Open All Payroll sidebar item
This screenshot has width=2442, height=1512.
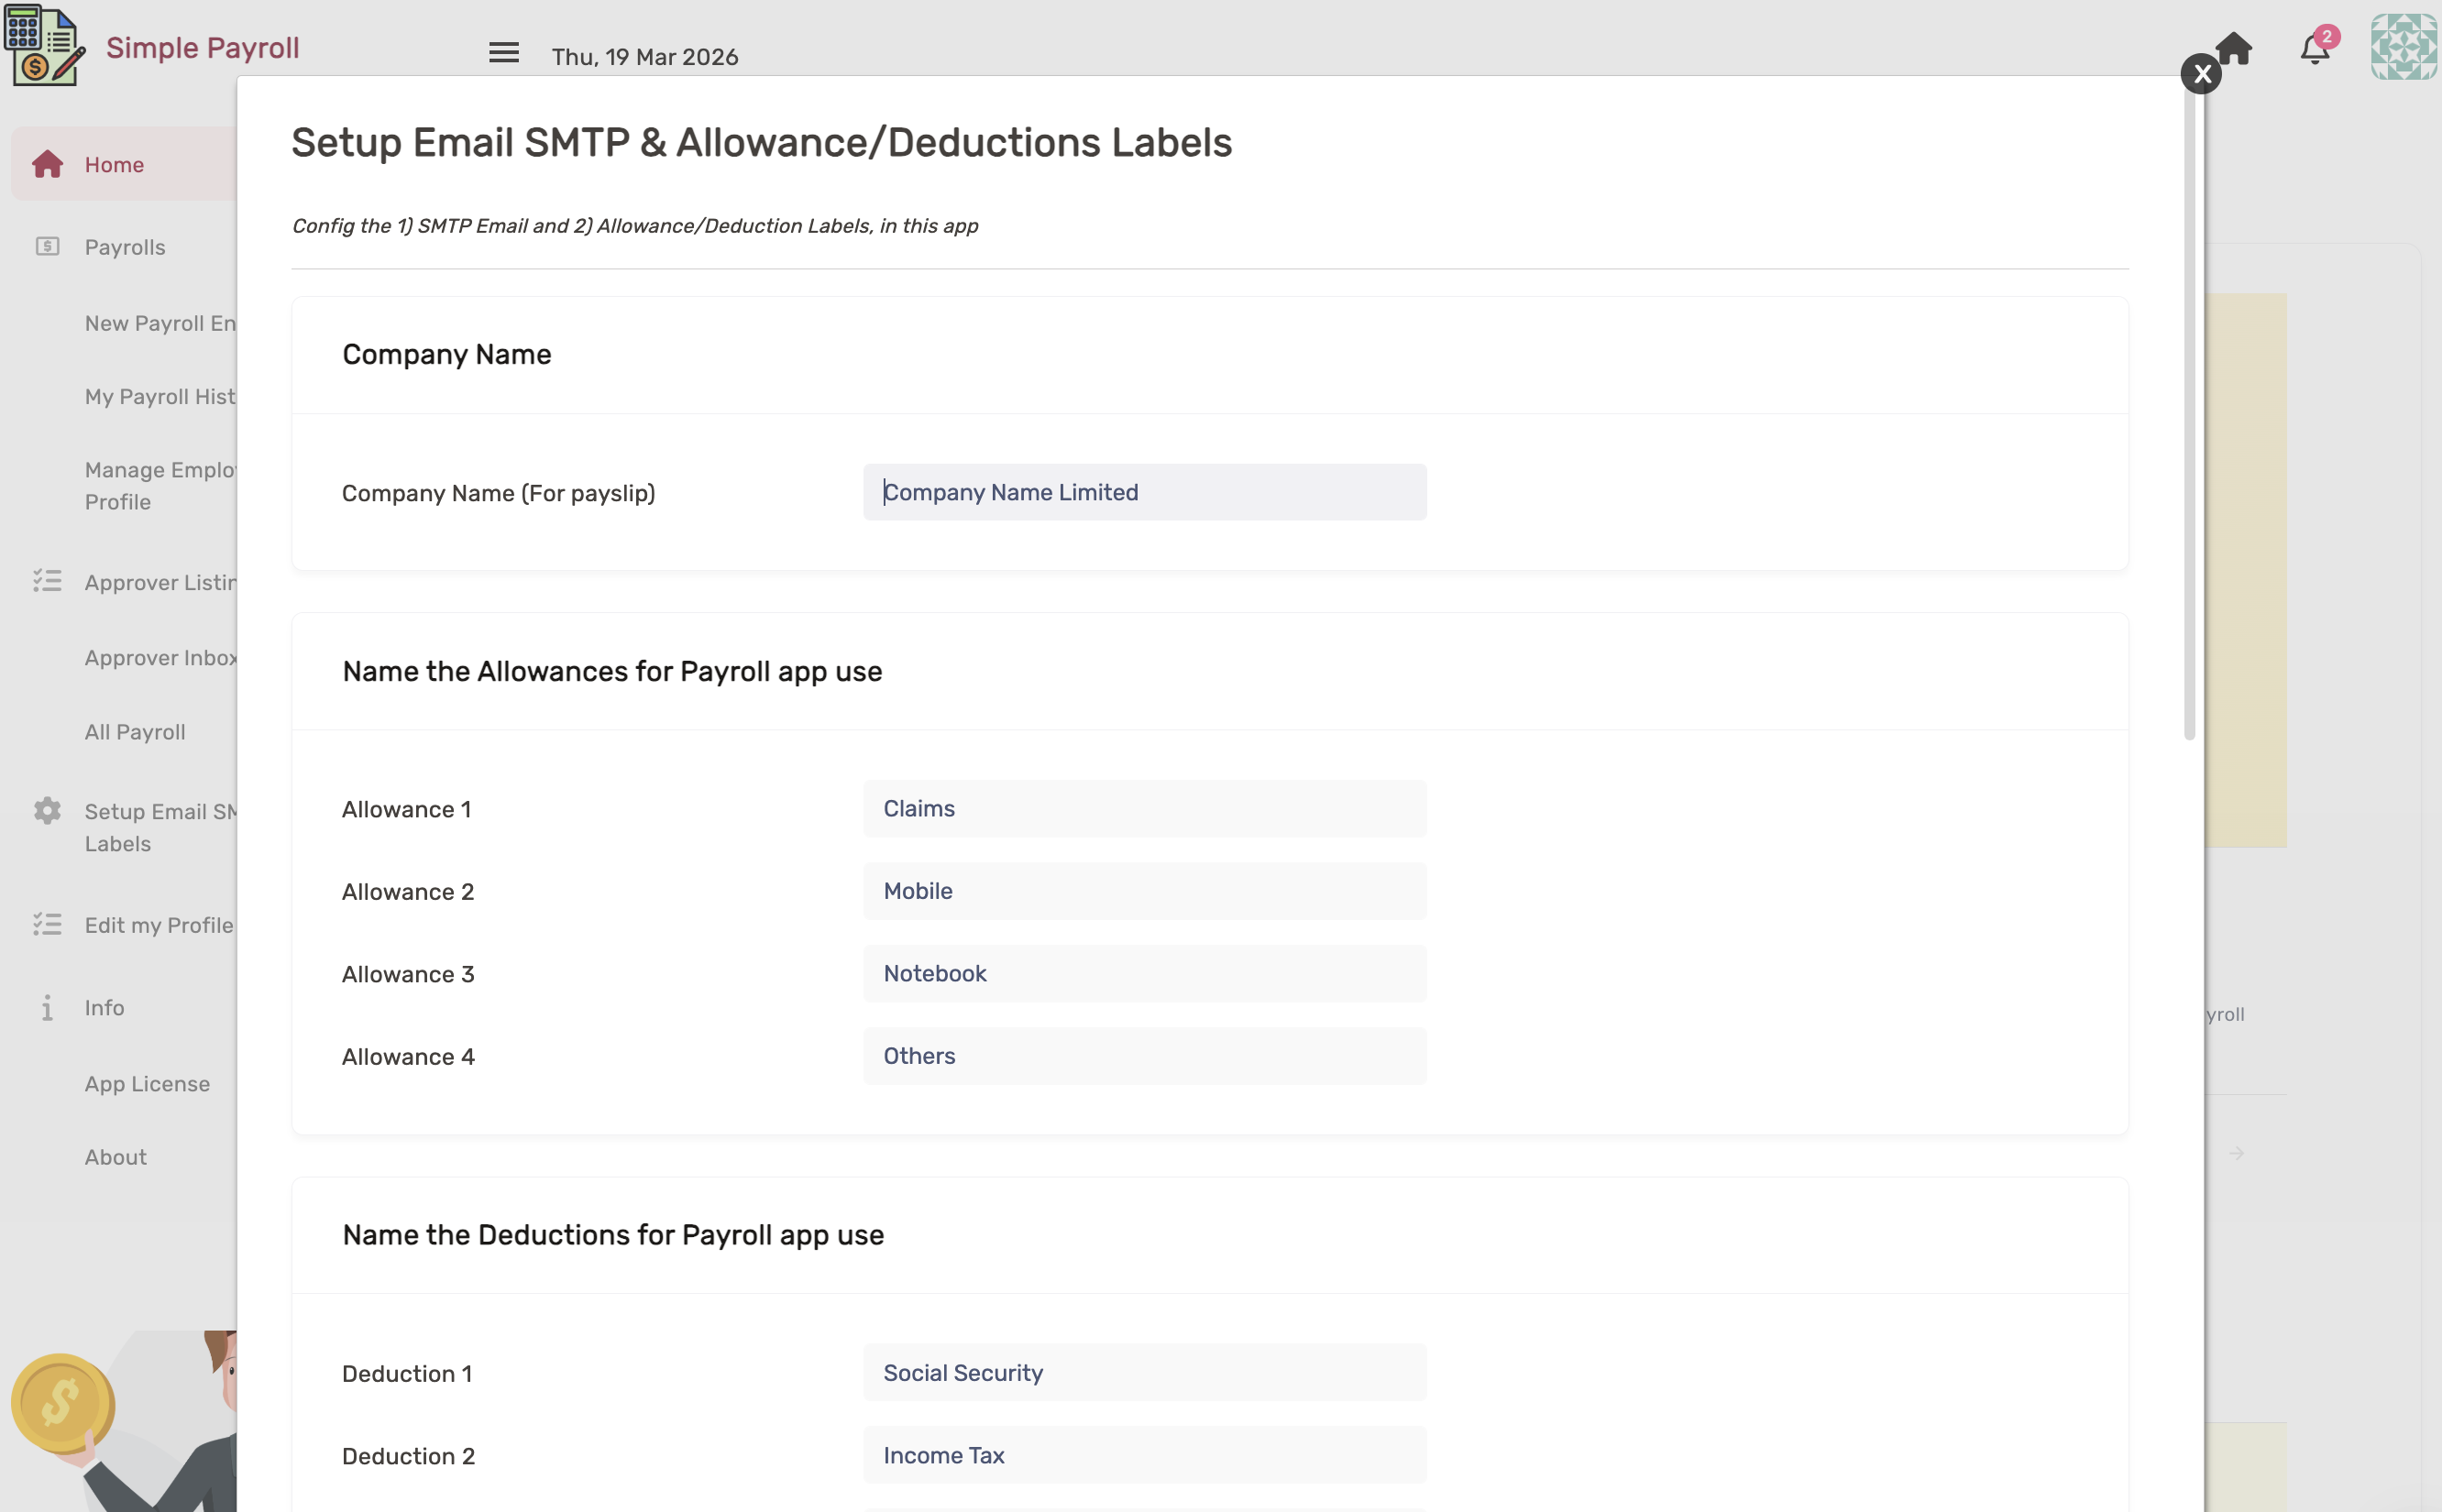point(135,731)
